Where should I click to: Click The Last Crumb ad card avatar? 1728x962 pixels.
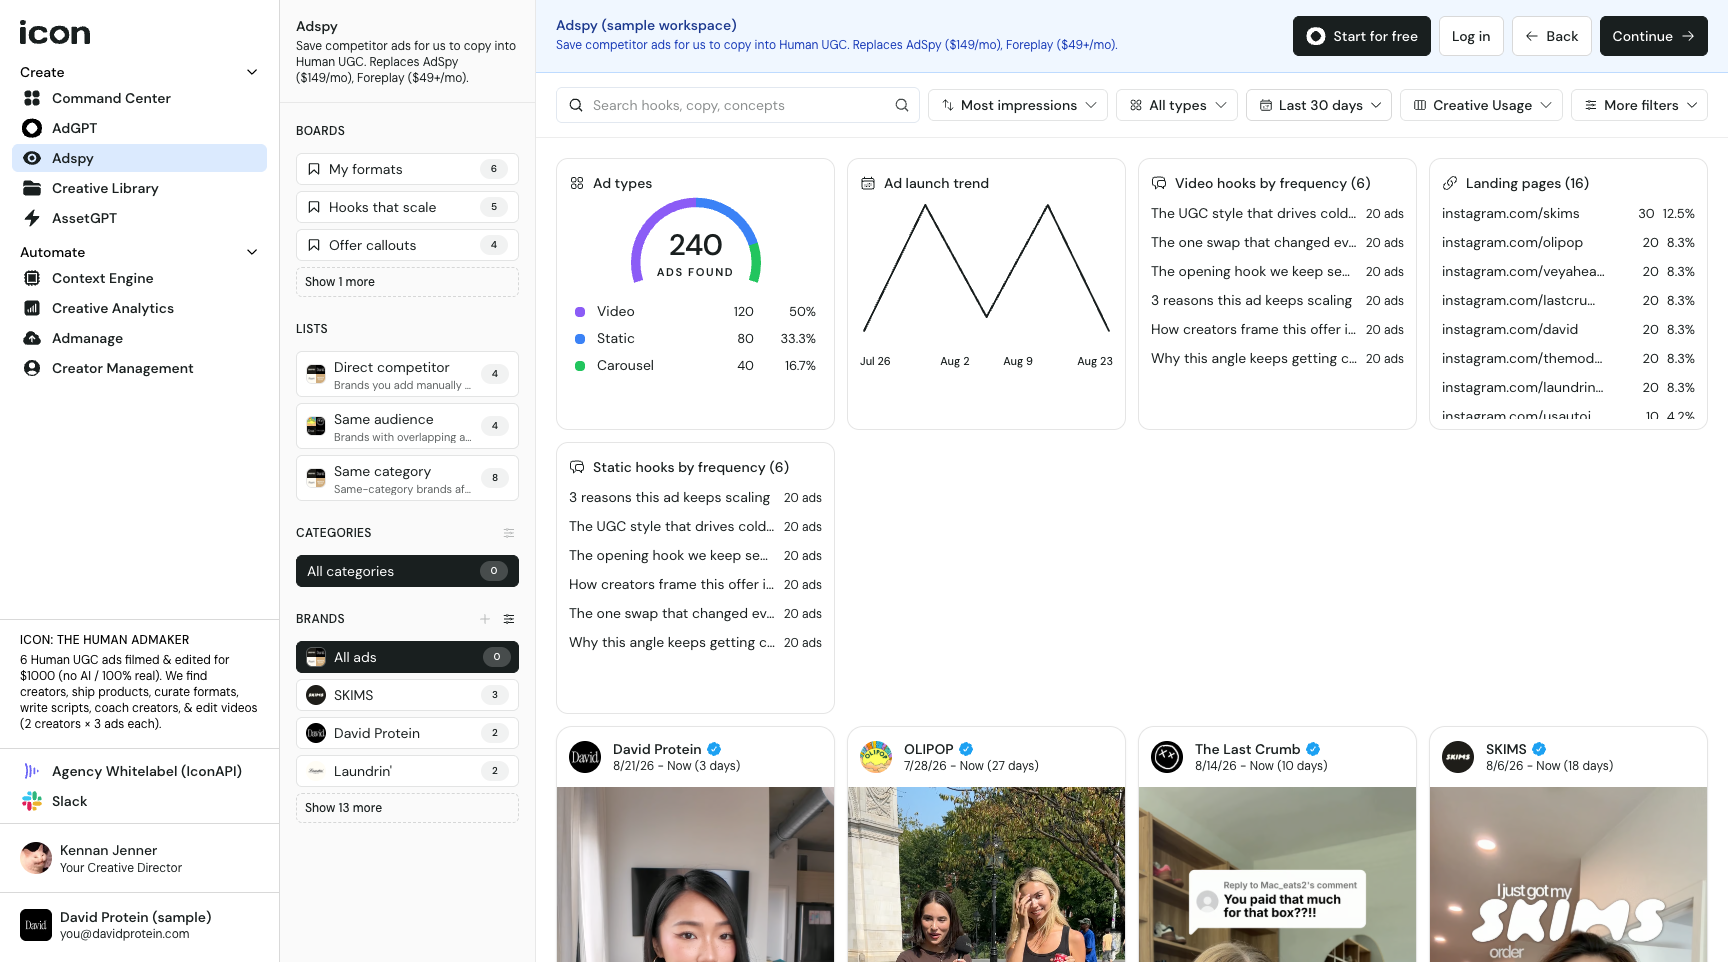click(1167, 757)
